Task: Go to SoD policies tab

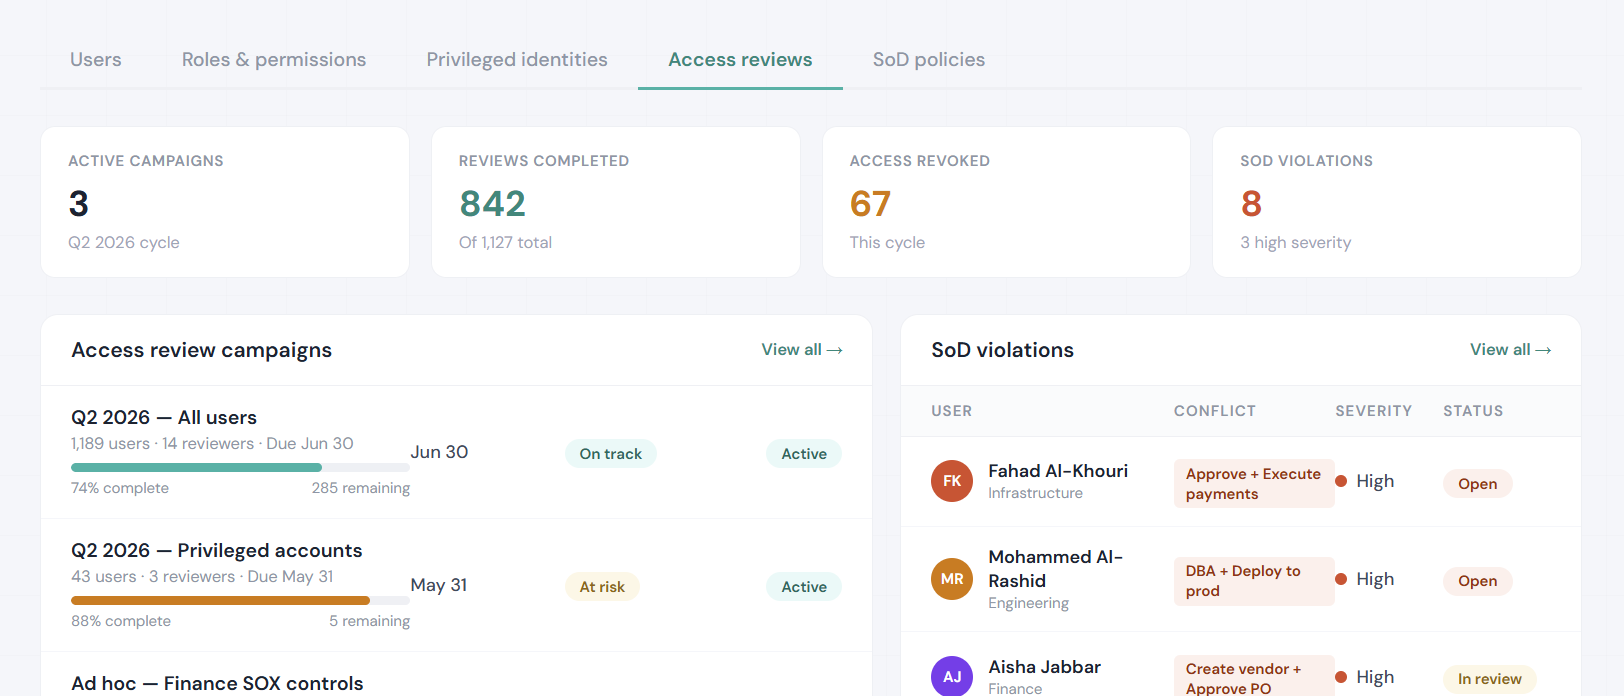Action: point(929,60)
